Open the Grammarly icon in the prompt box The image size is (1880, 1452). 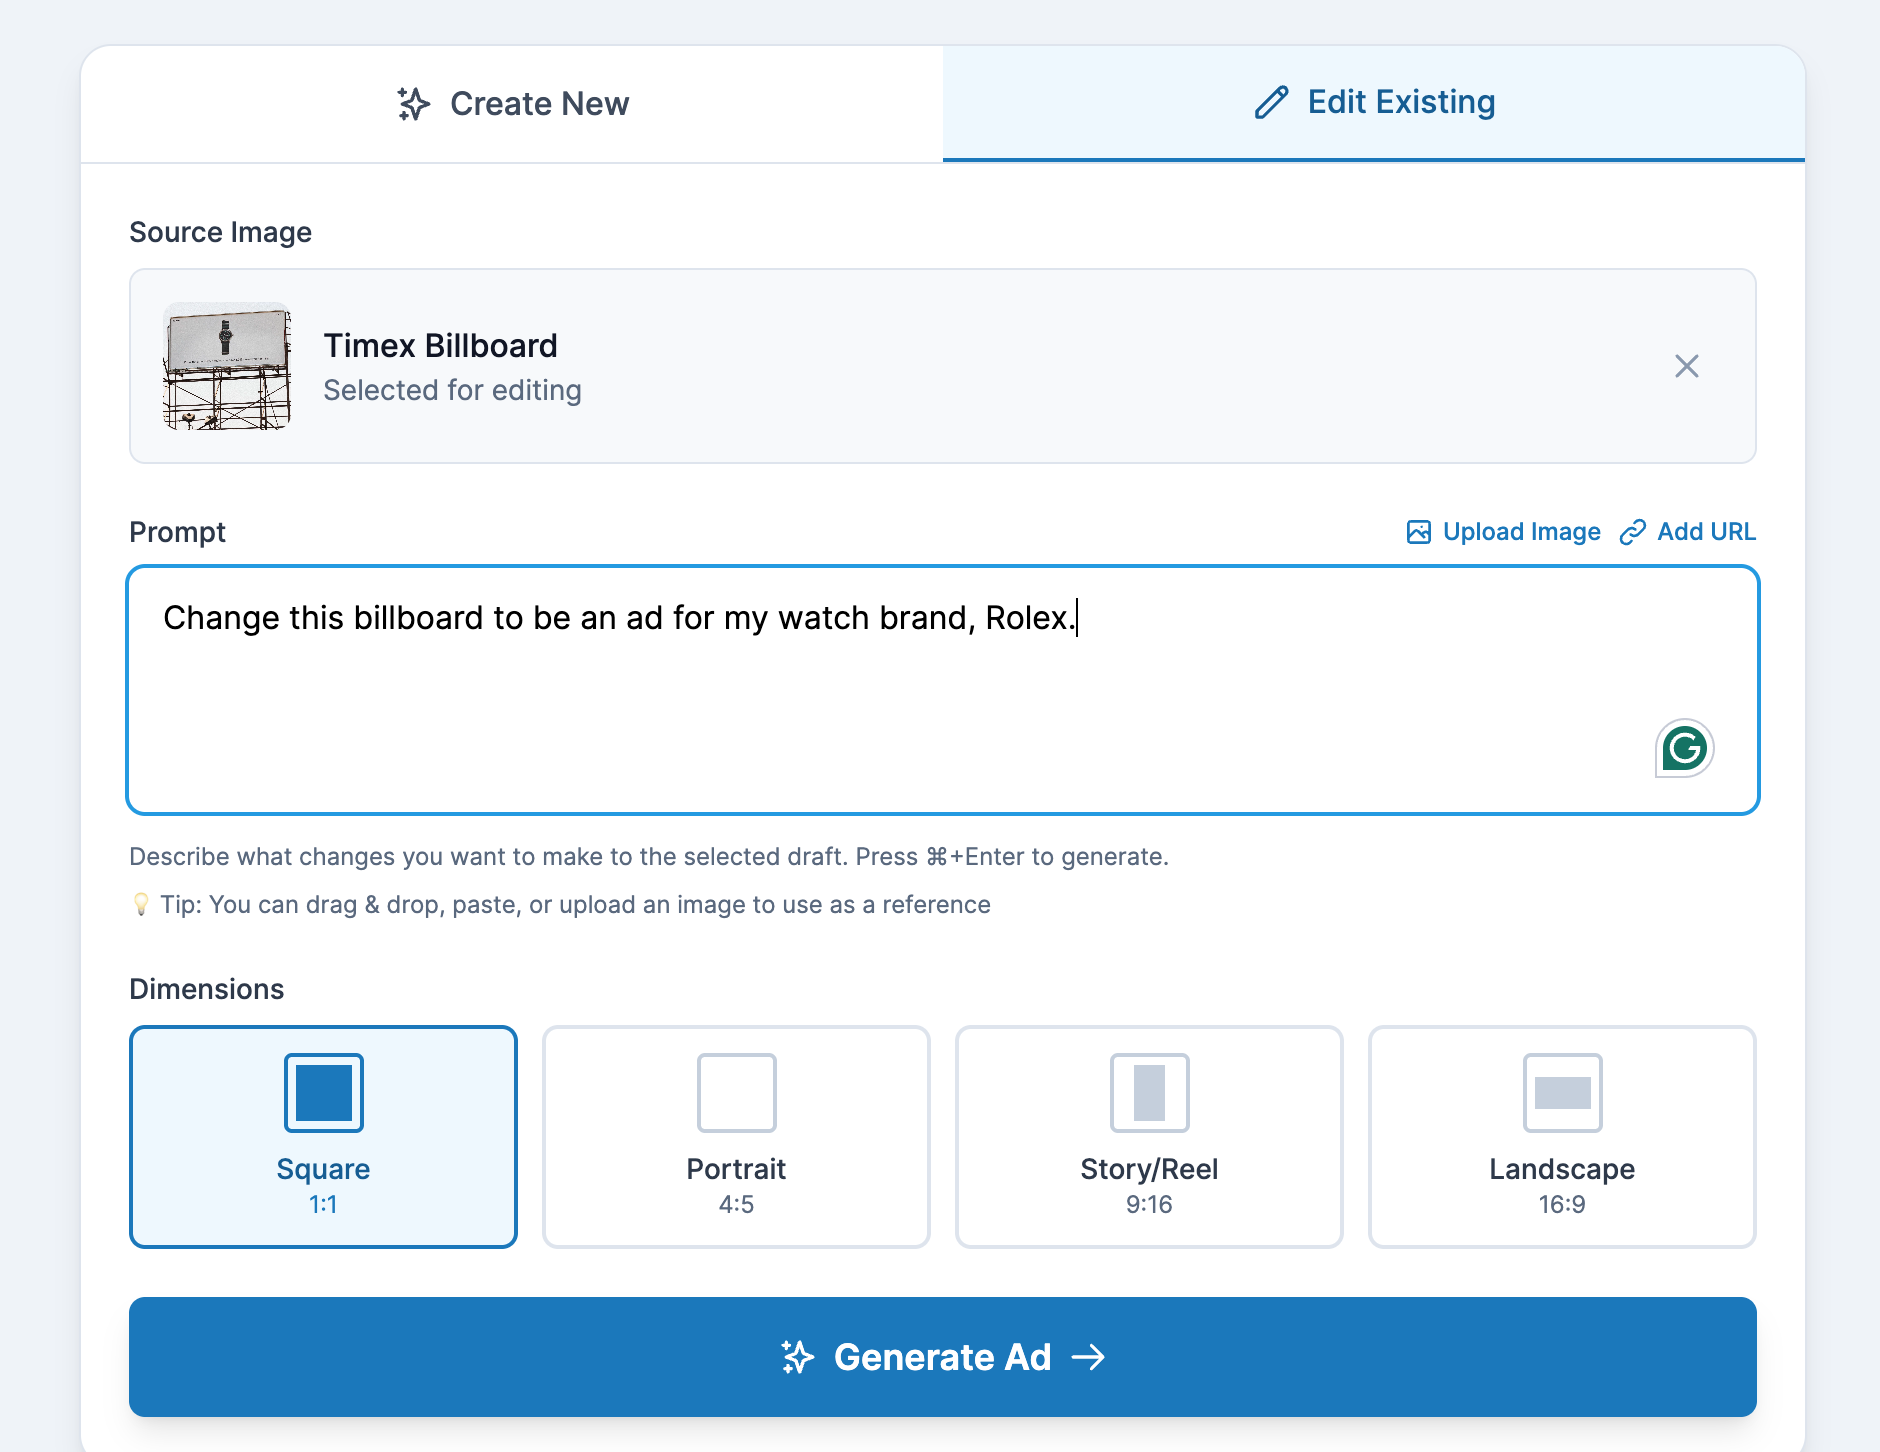click(1684, 748)
